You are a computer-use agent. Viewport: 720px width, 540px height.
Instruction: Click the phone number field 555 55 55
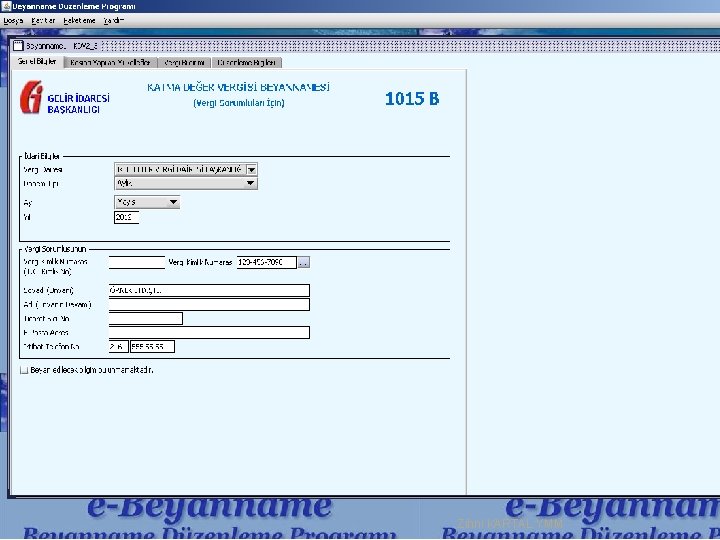coord(152,347)
